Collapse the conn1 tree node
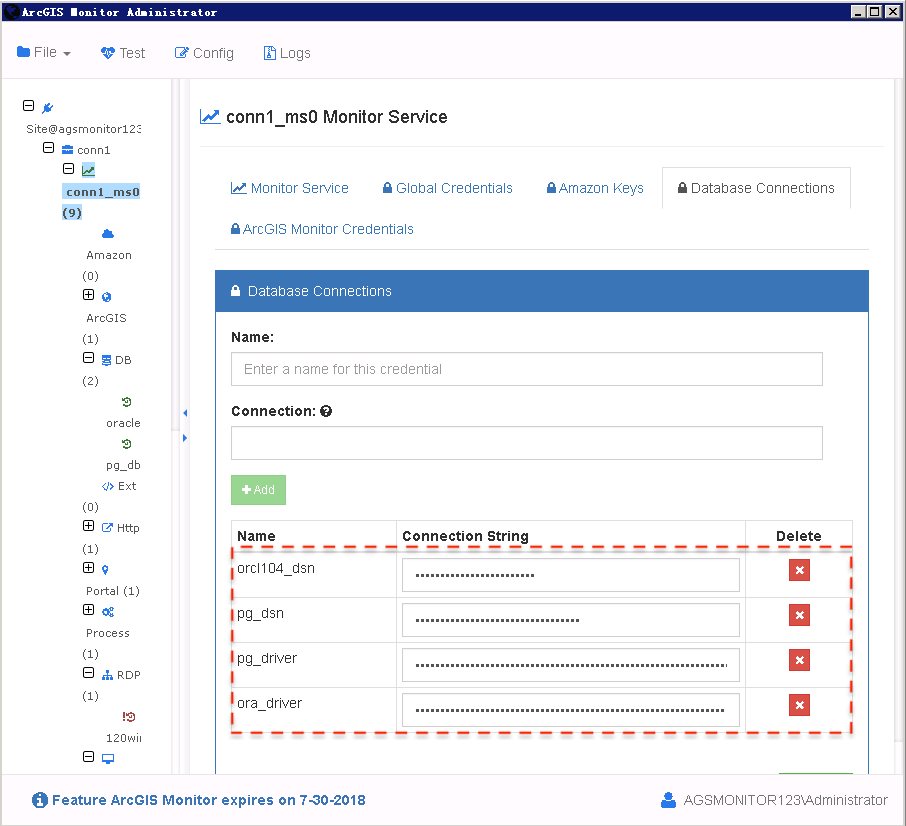Screen dimensions: 906x826 coord(49,148)
